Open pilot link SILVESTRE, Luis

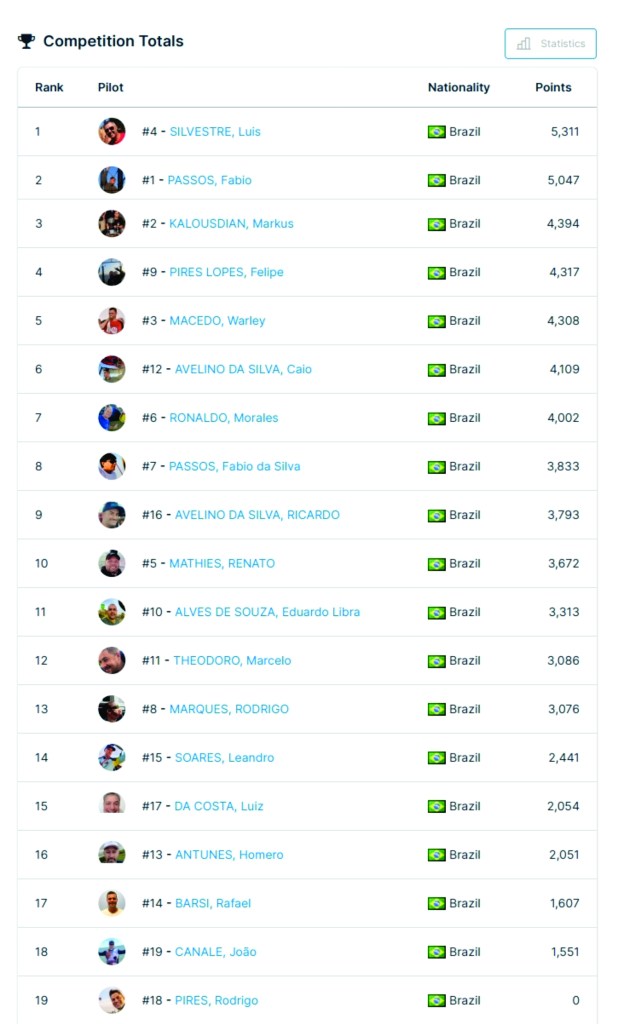pos(215,132)
